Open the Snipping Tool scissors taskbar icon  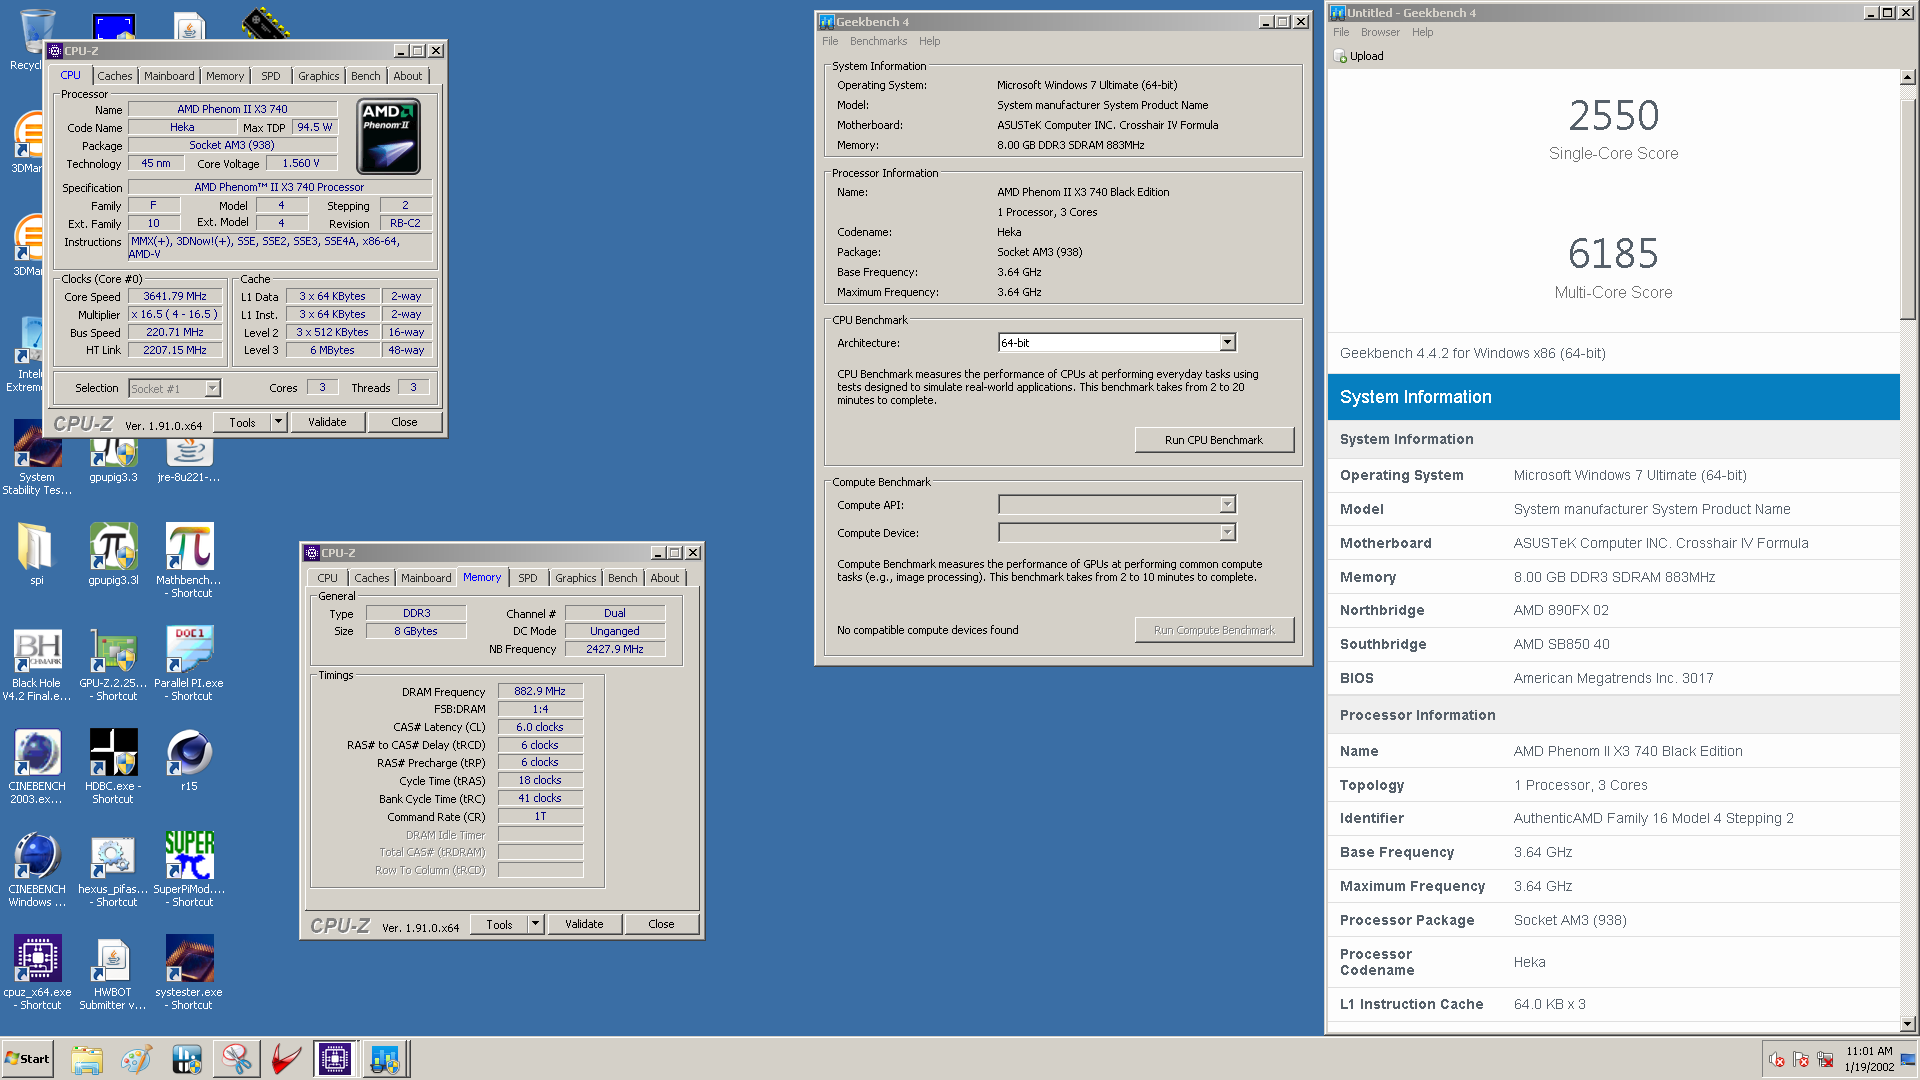pos(236,1059)
